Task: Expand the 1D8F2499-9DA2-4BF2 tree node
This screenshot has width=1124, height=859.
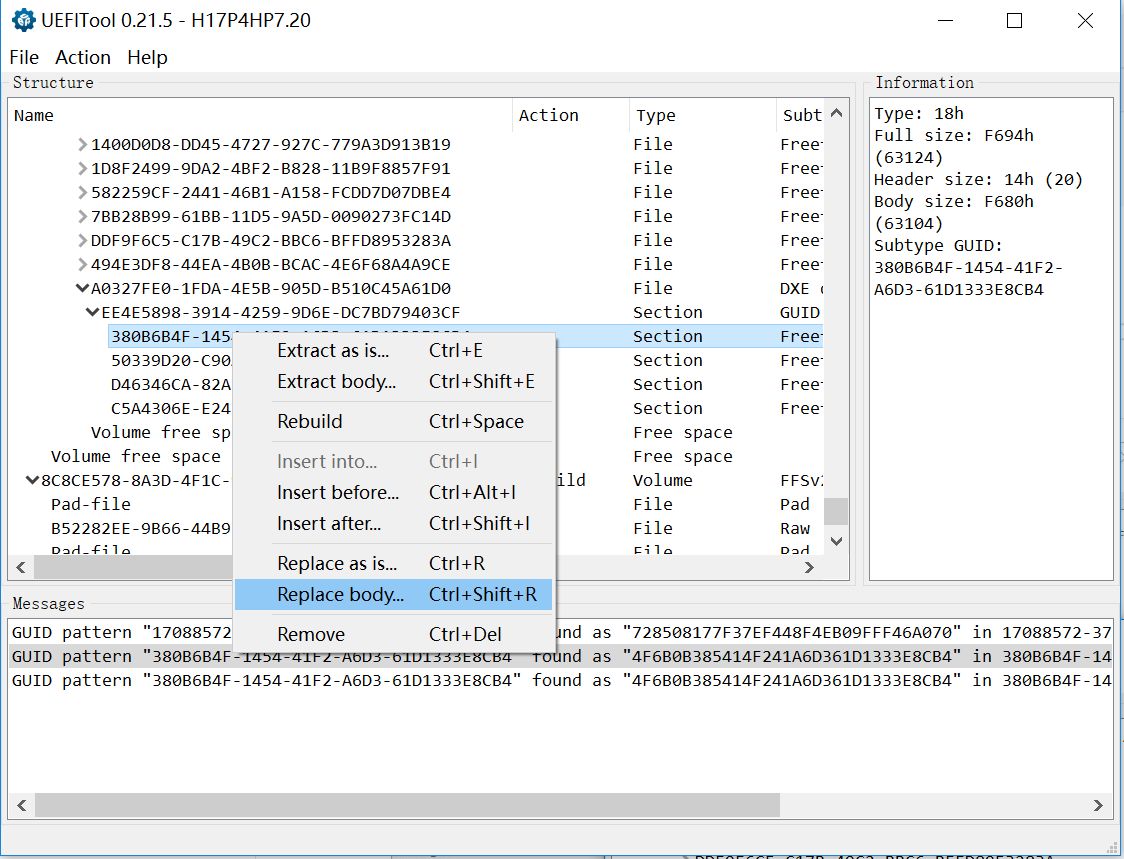Action: point(83,169)
